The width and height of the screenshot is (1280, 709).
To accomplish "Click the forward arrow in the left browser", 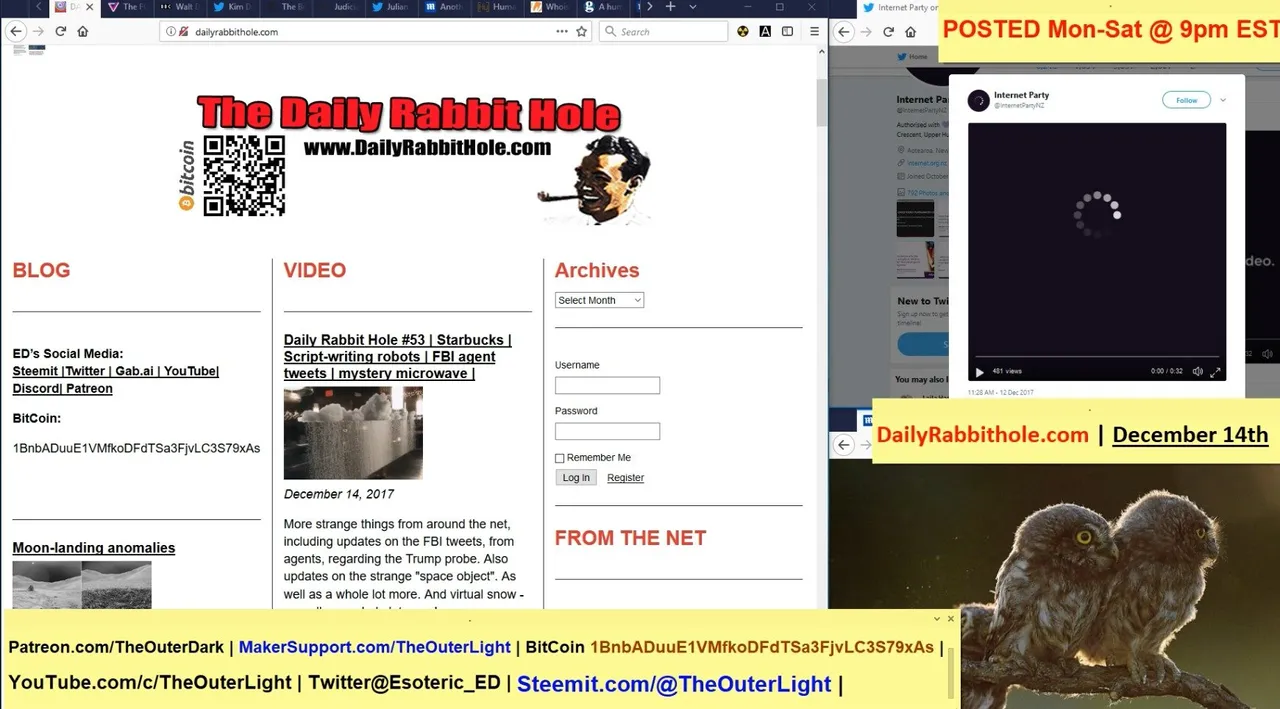I will click(38, 32).
